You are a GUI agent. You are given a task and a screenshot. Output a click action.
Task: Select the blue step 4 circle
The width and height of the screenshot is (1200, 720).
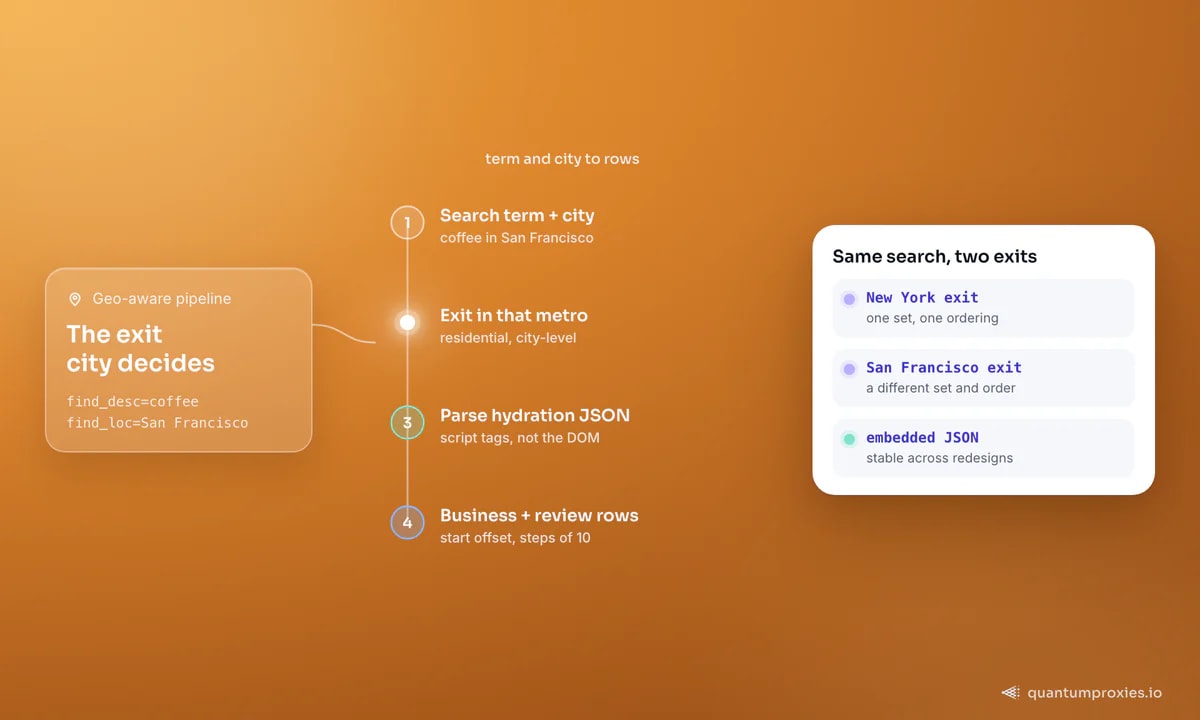(407, 522)
